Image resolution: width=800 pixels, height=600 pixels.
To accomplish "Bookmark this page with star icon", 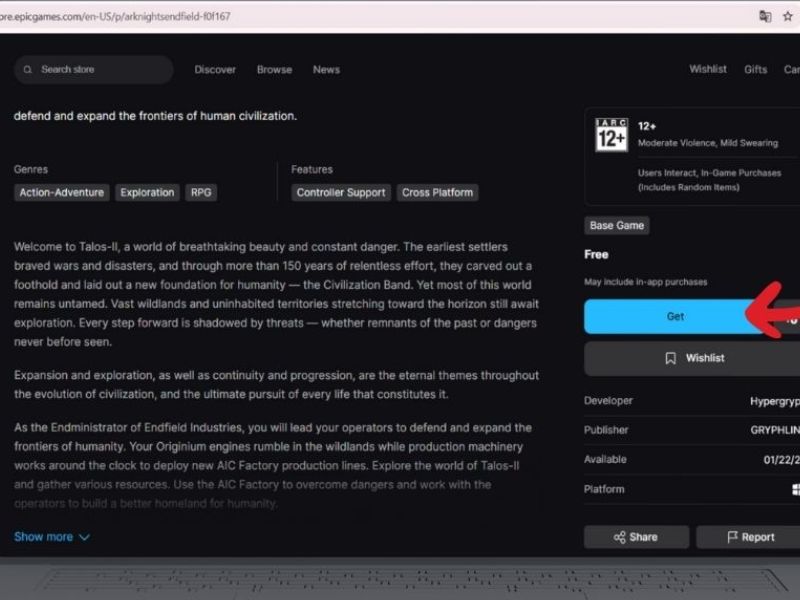I will [789, 16].
